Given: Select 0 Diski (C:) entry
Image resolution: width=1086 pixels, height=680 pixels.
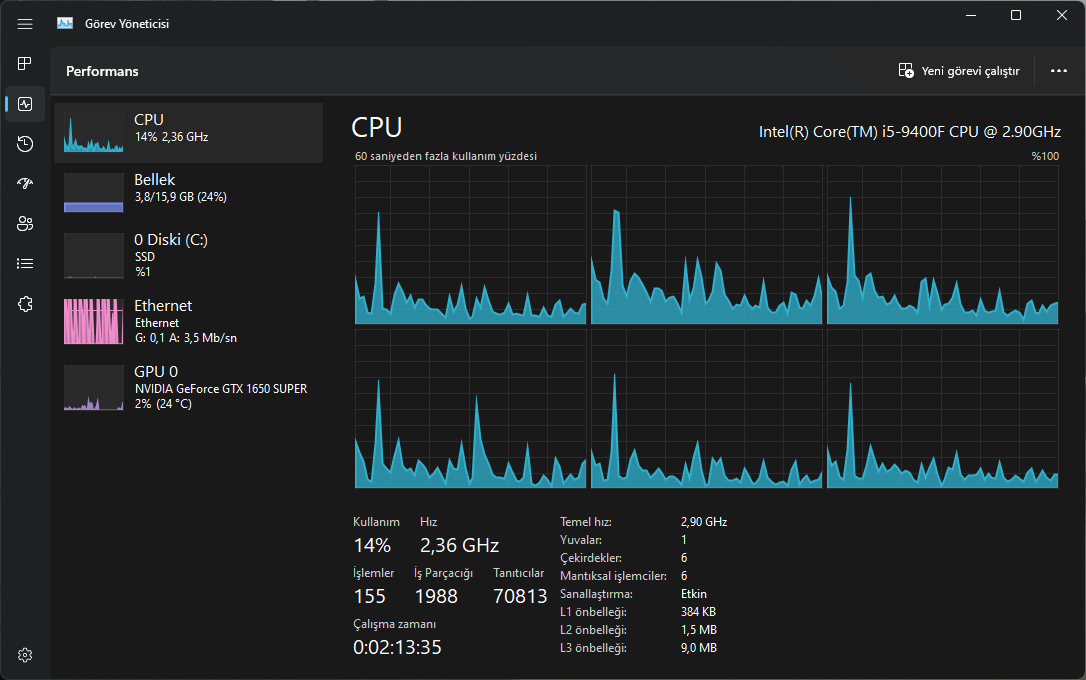Looking at the screenshot, I should (189, 254).
